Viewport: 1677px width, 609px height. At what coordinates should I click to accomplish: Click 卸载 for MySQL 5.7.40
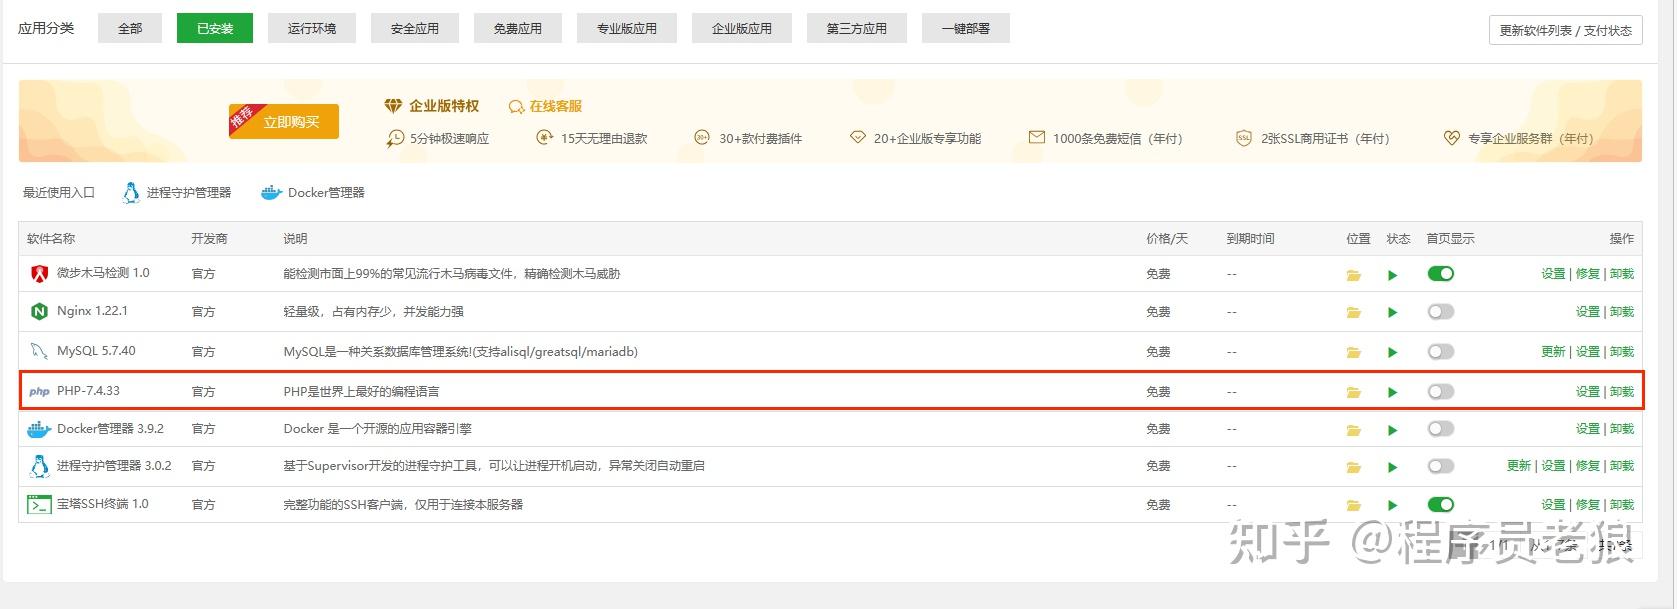(1622, 351)
